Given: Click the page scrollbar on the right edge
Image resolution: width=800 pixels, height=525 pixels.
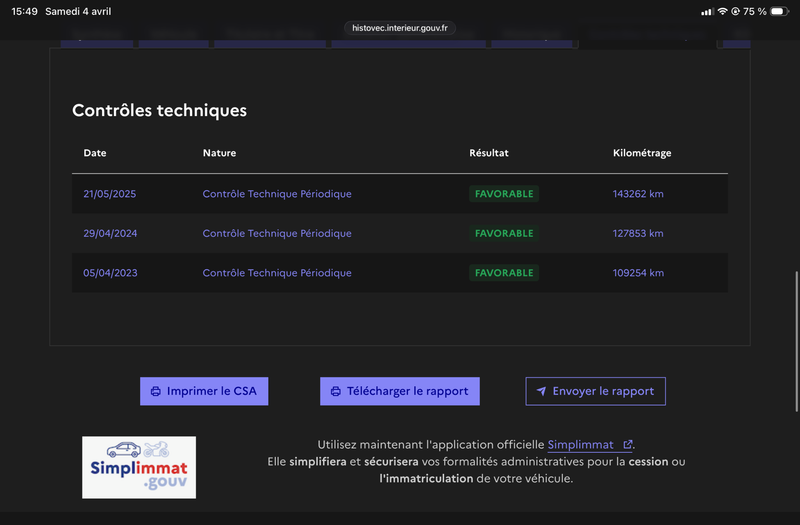Looking at the screenshot, I should point(796,335).
